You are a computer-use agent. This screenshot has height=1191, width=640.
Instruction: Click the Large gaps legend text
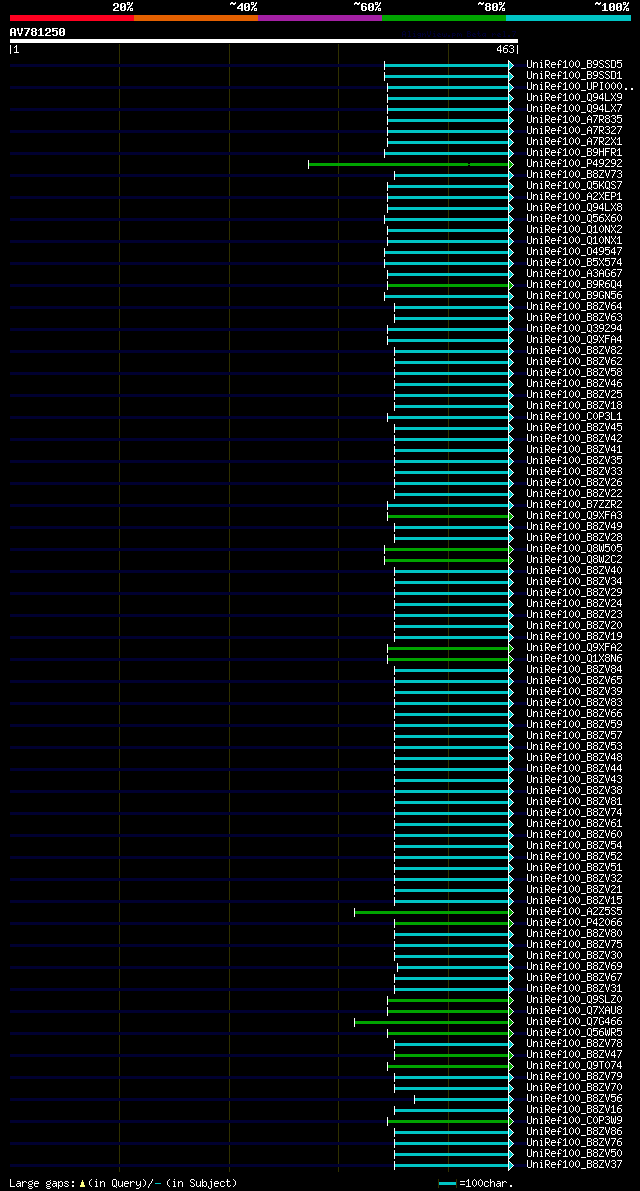pyautogui.click(x=123, y=1183)
